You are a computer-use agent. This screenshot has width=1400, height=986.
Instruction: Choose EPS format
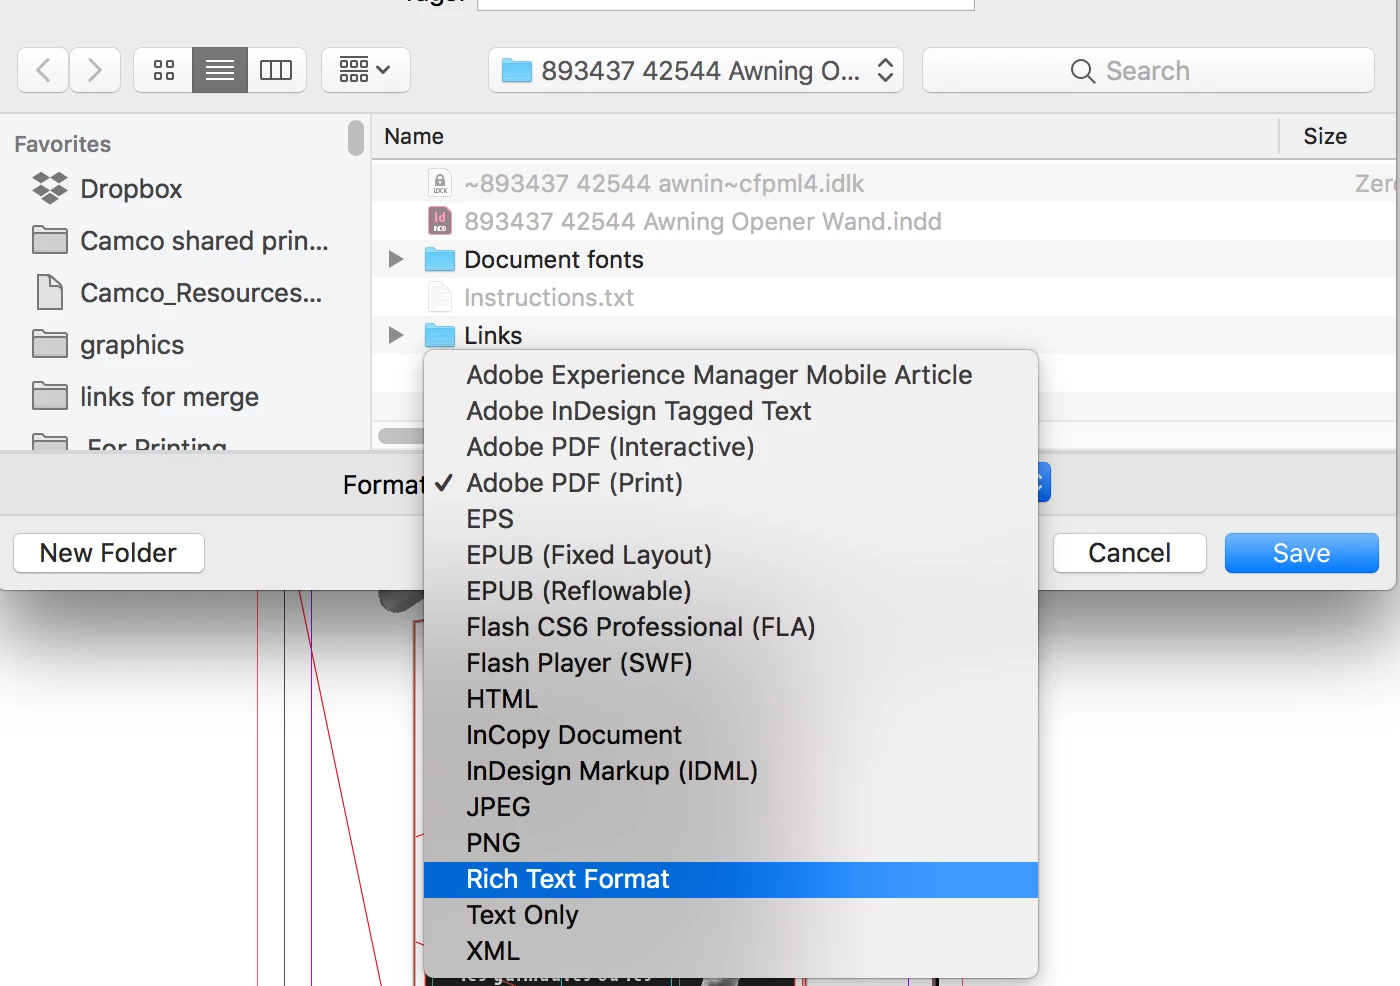click(x=731, y=519)
